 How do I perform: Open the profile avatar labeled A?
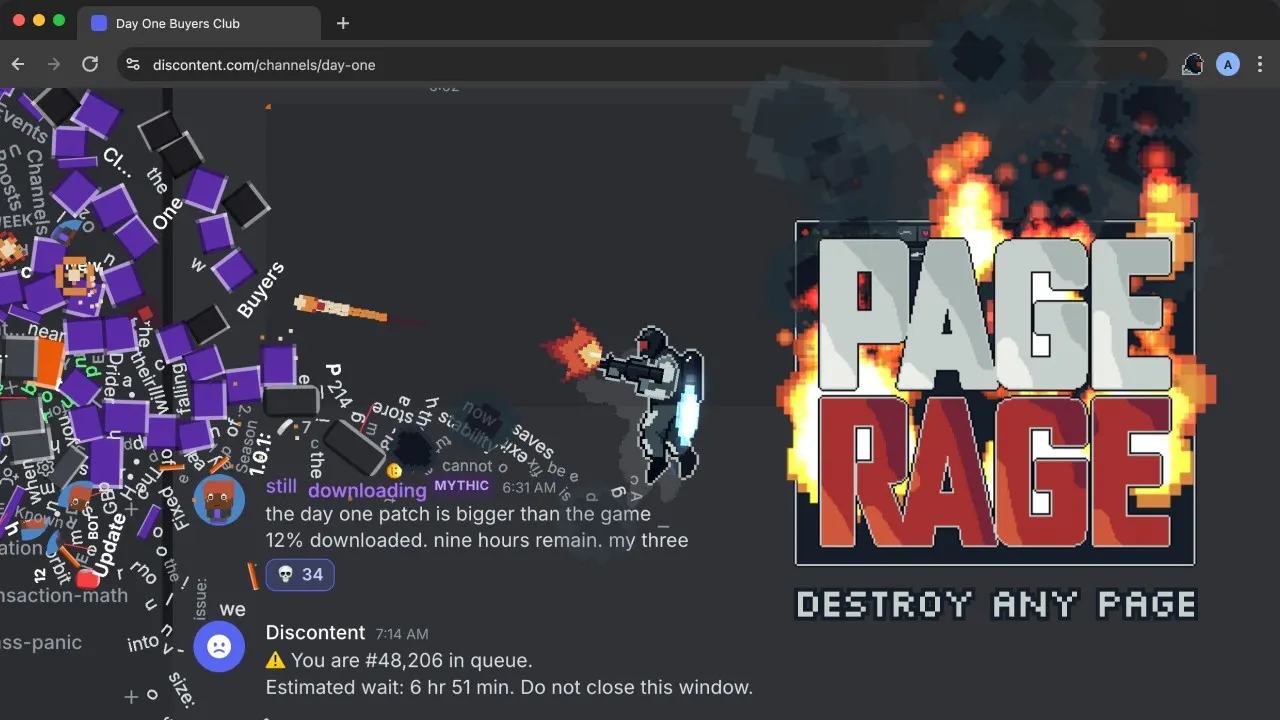pos(1228,65)
